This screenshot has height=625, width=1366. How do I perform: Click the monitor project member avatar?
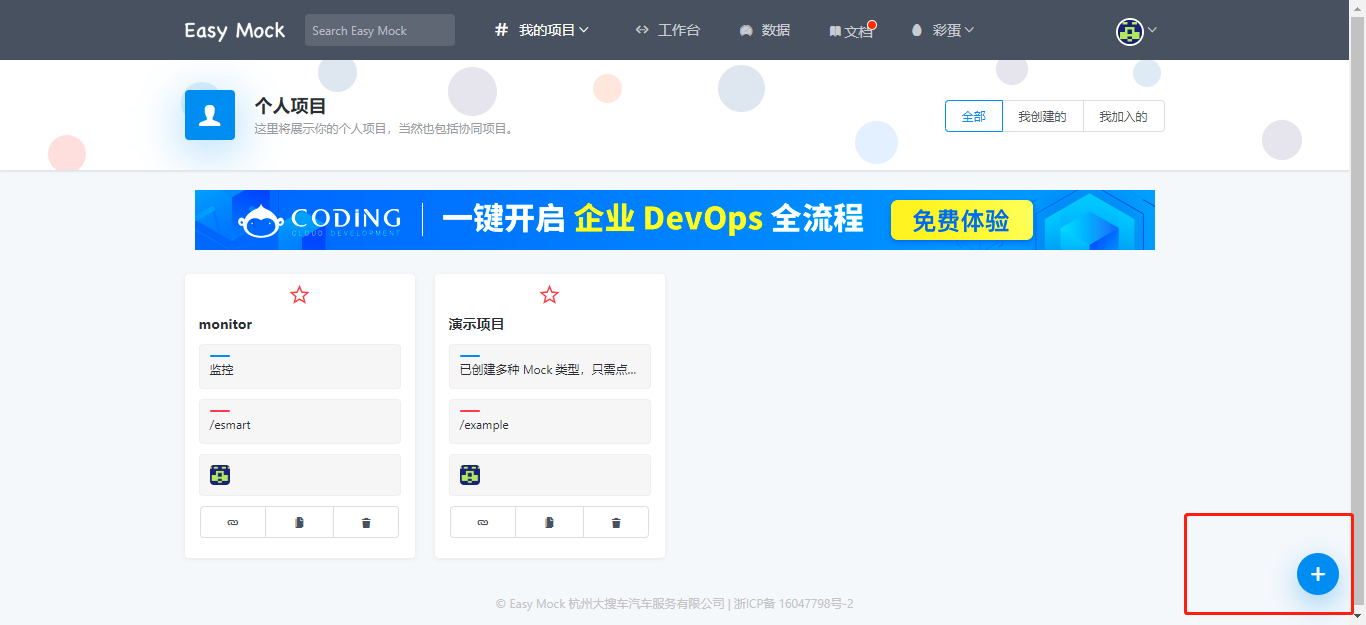click(220, 475)
